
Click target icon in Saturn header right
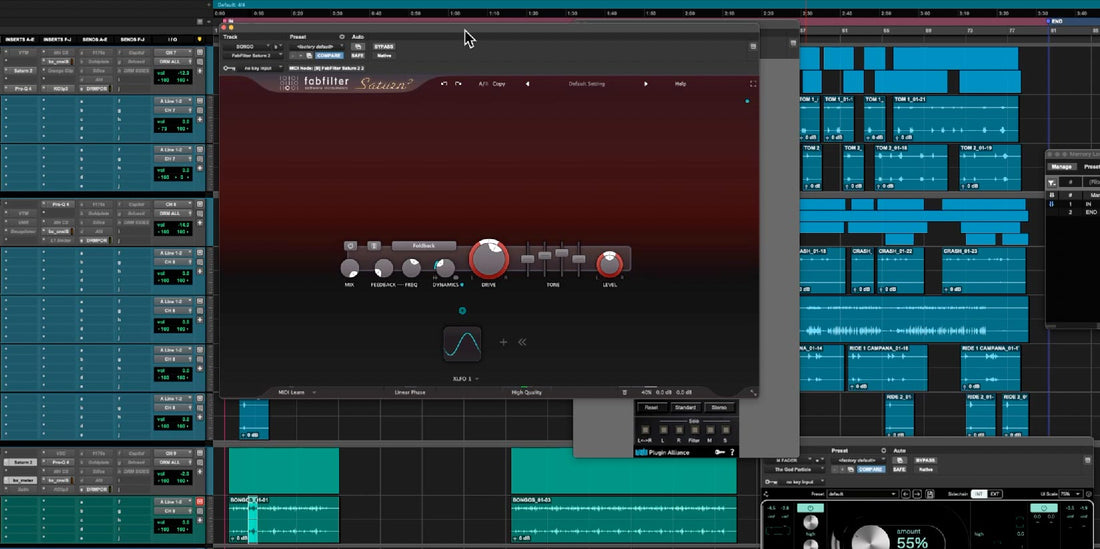click(x=753, y=46)
